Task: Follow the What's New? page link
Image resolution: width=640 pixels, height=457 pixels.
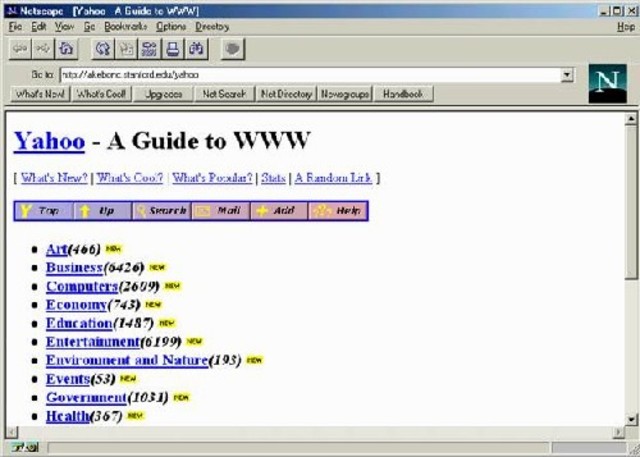Action: 54,178
